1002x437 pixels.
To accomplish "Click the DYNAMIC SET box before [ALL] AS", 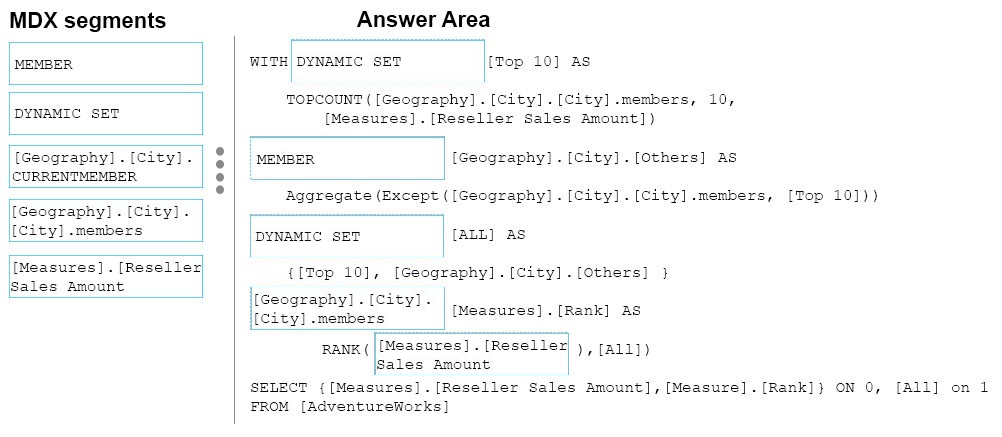I will pyautogui.click(x=347, y=236).
